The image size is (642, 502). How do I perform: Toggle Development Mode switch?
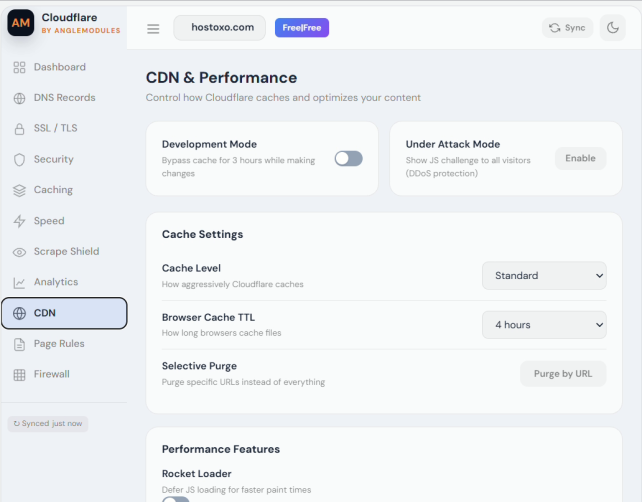click(348, 158)
